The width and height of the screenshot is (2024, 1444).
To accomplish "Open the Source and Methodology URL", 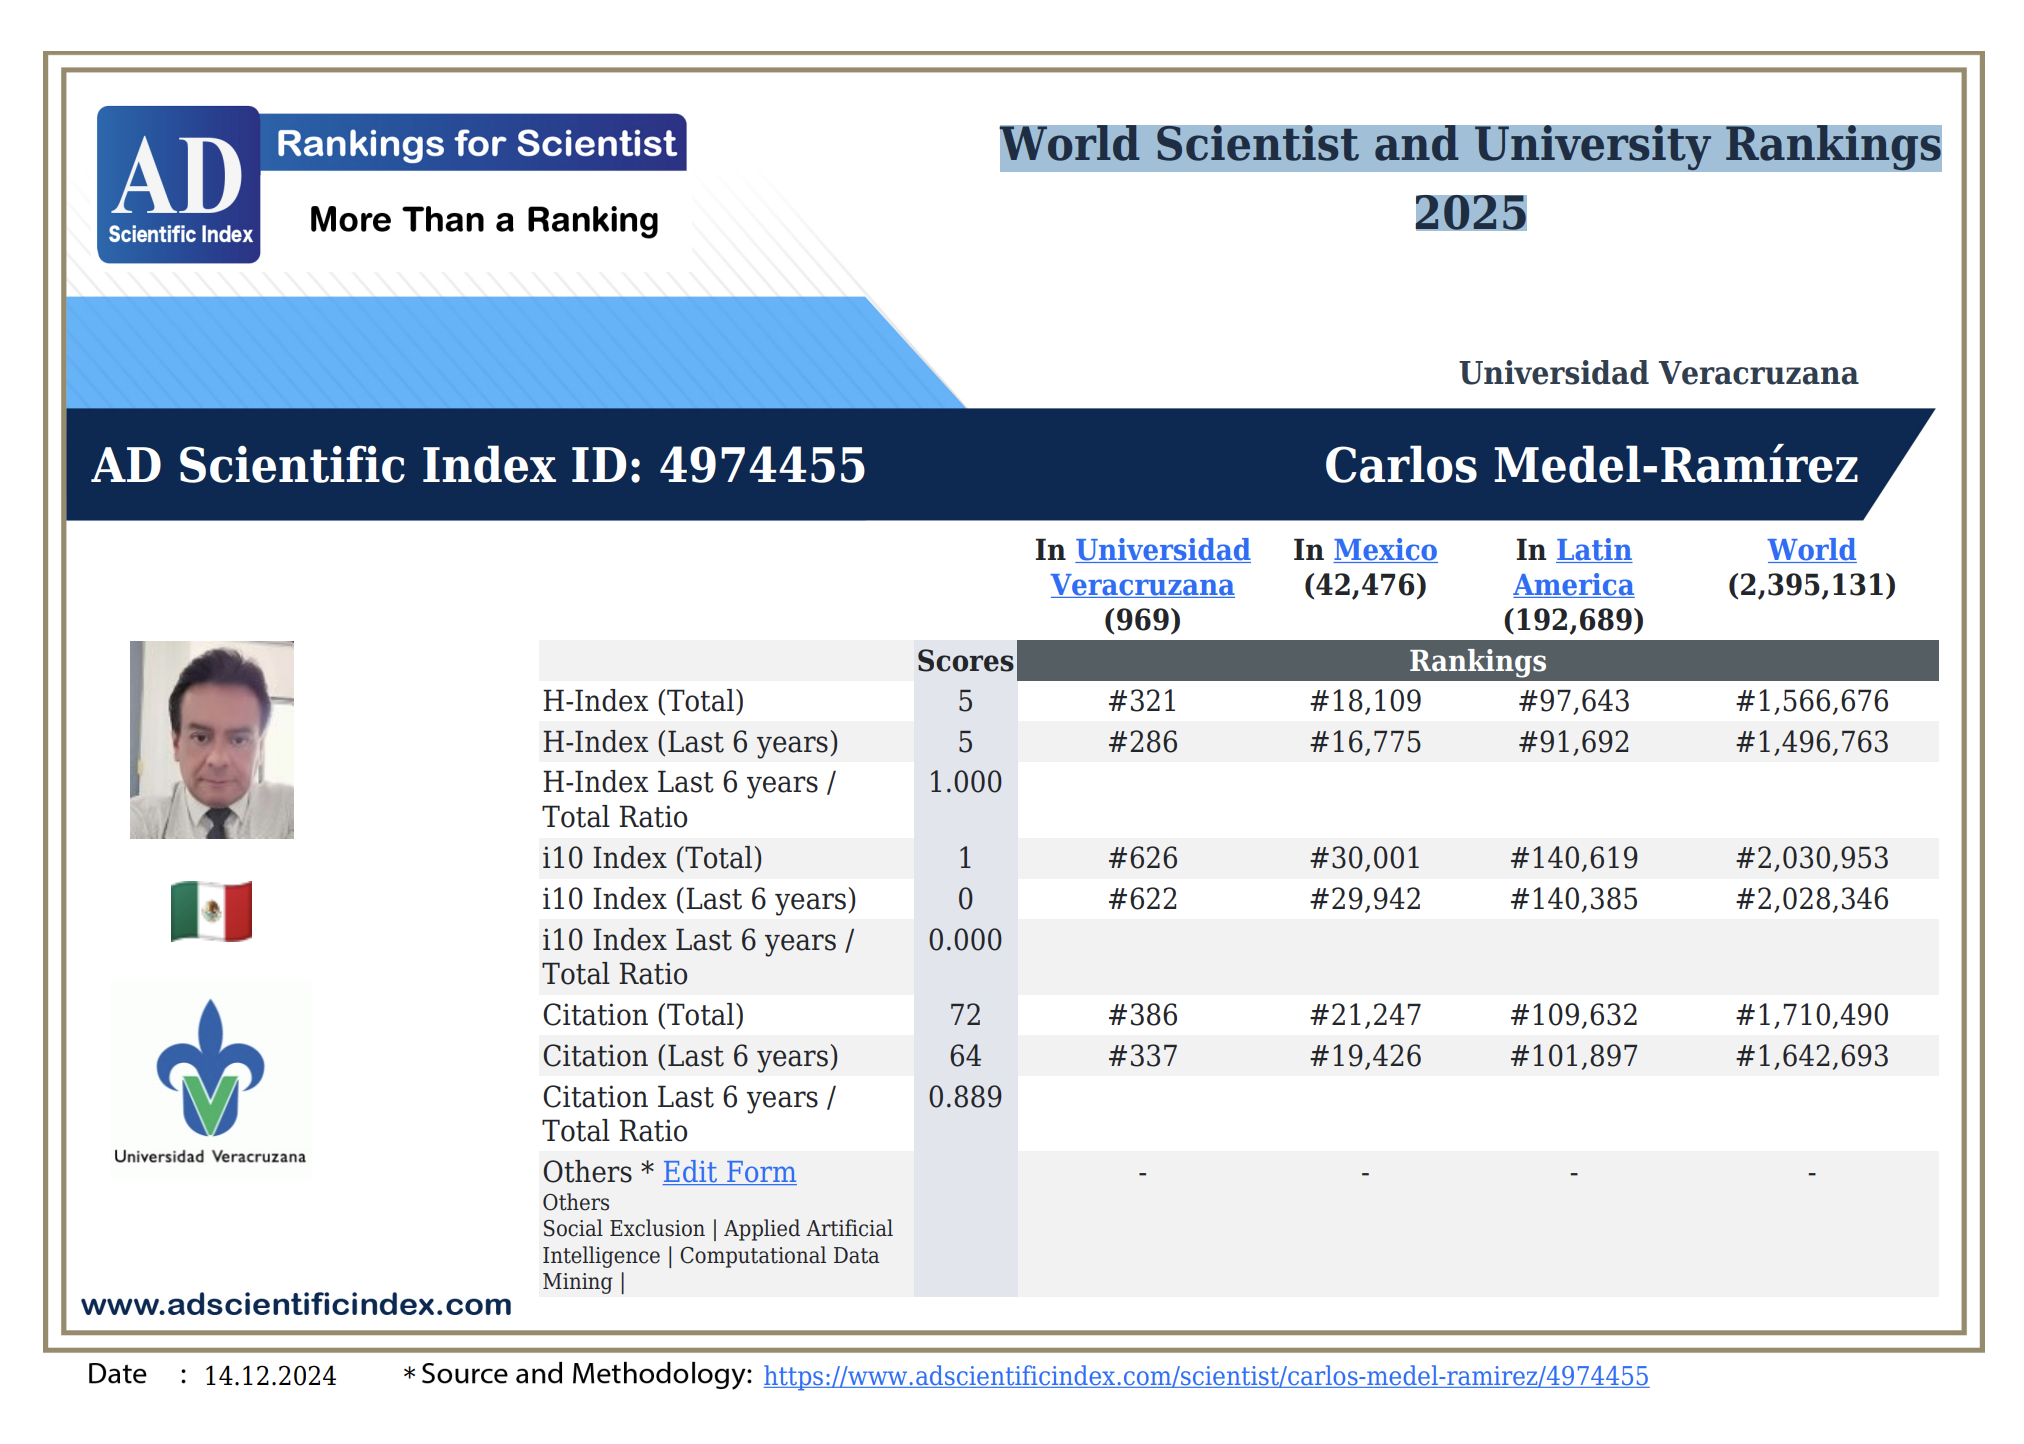I will (1205, 1376).
